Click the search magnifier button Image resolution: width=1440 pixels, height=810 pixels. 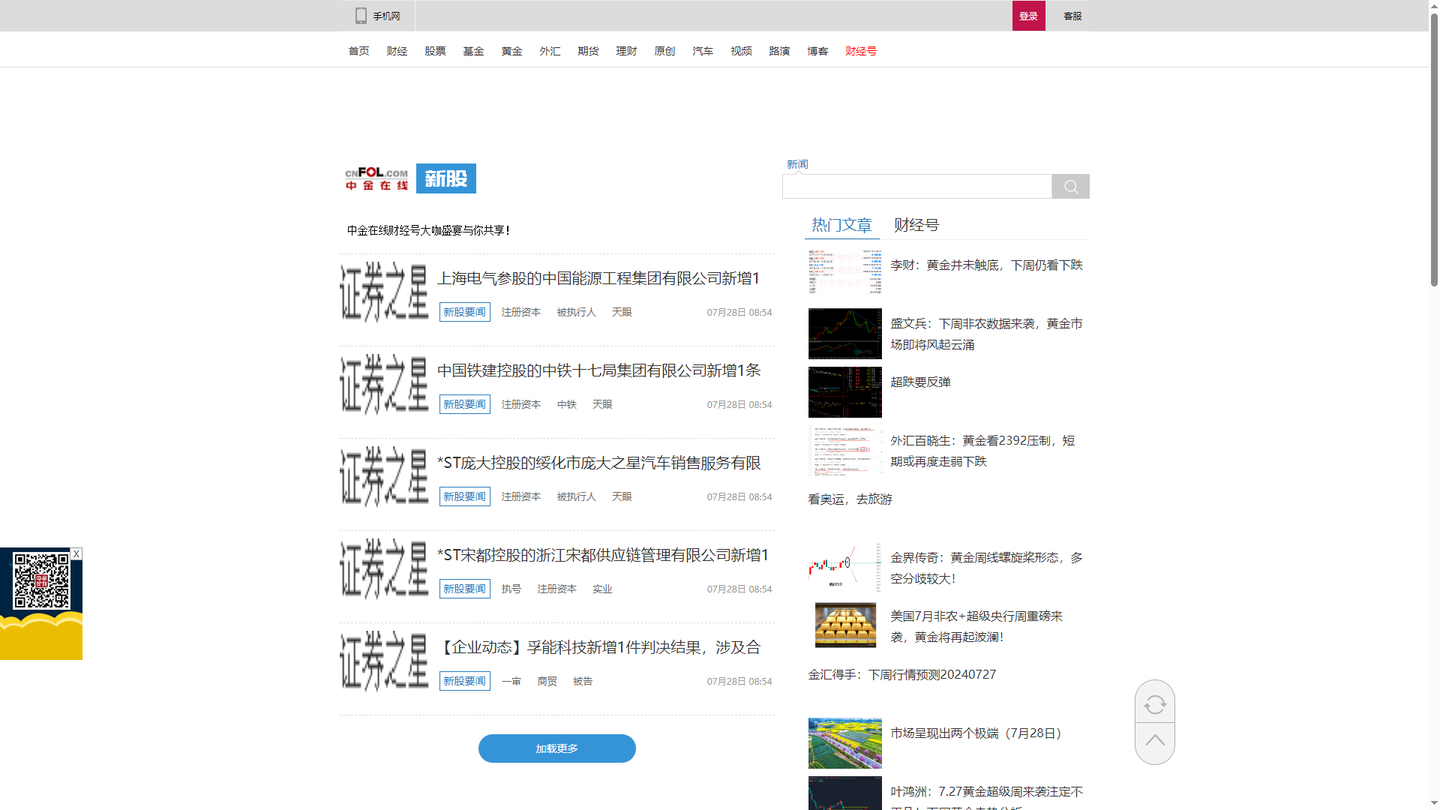pyautogui.click(x=1070, y=186)
